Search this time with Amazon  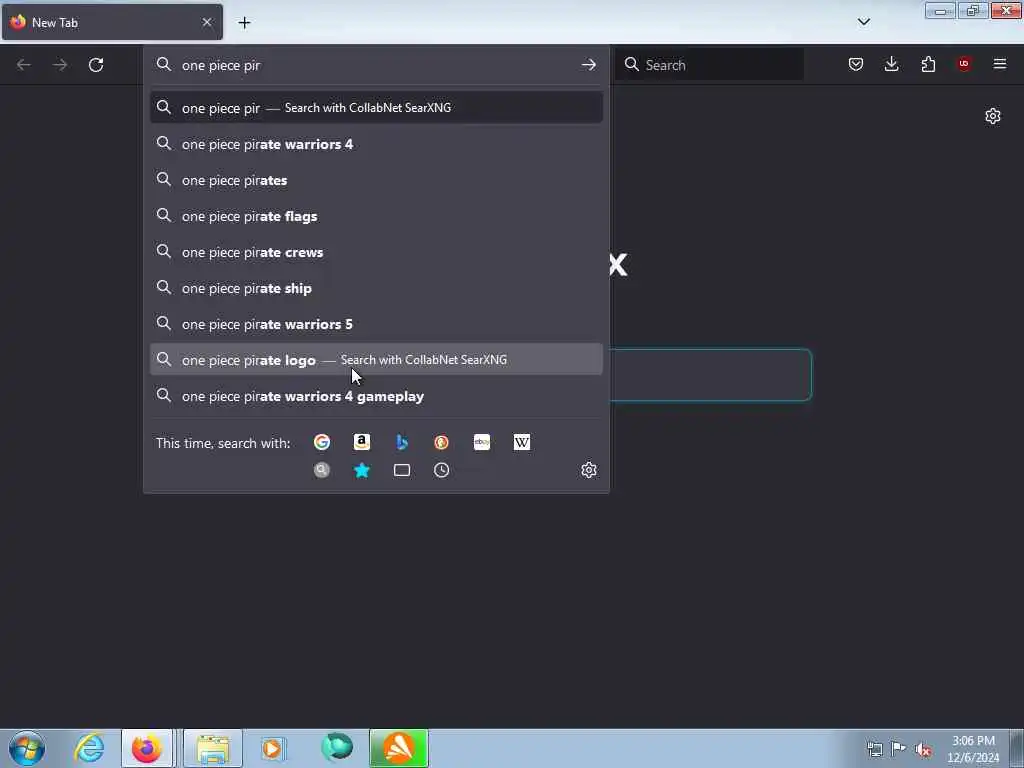362,443
